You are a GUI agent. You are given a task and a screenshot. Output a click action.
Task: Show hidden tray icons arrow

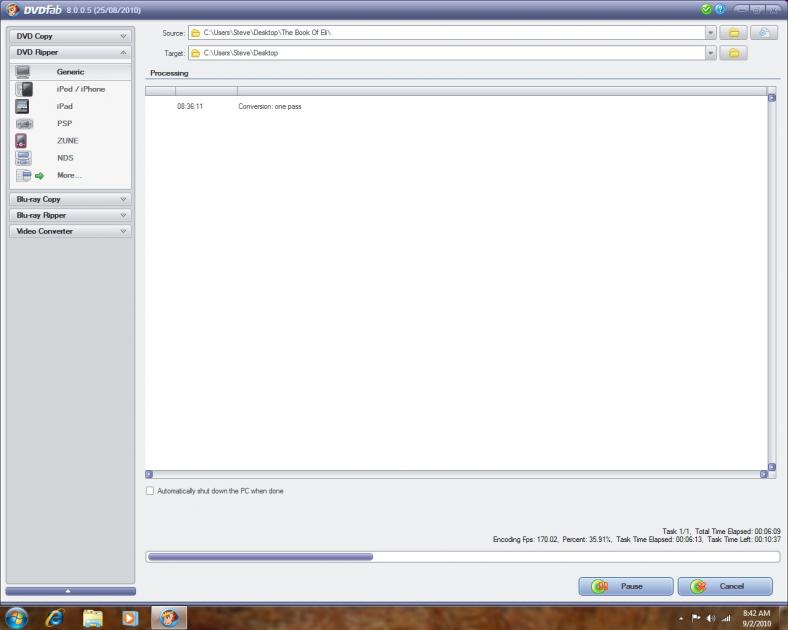681,619
